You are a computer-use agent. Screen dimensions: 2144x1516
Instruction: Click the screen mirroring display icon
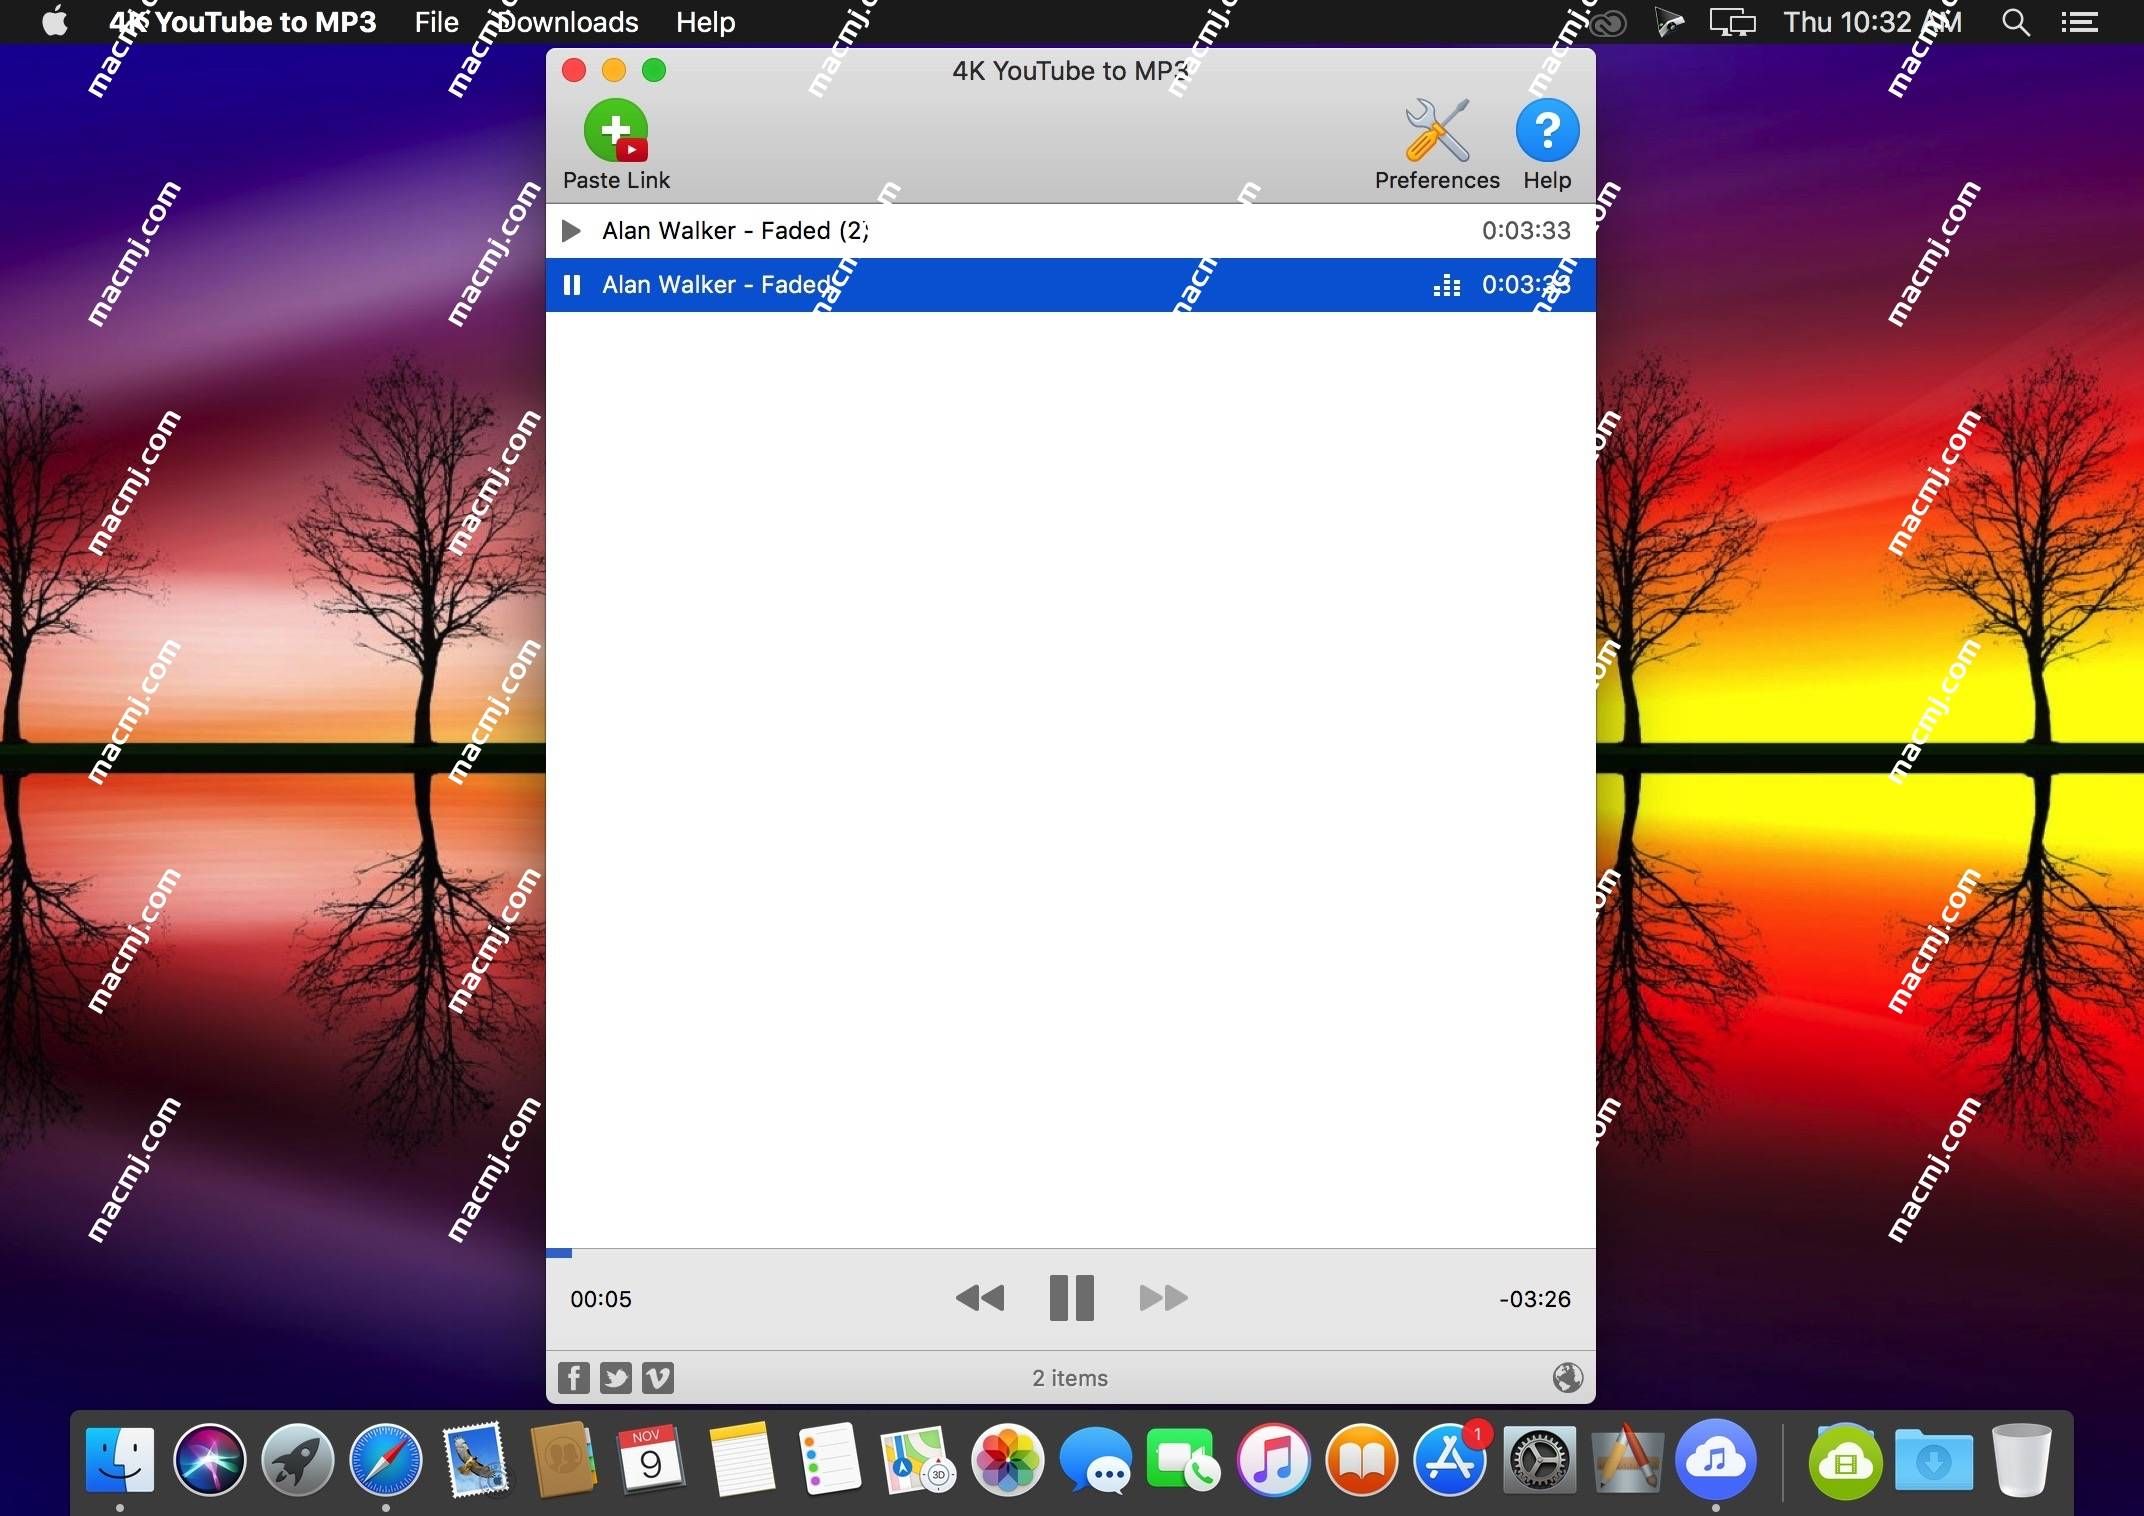[x=1732, y=22]
